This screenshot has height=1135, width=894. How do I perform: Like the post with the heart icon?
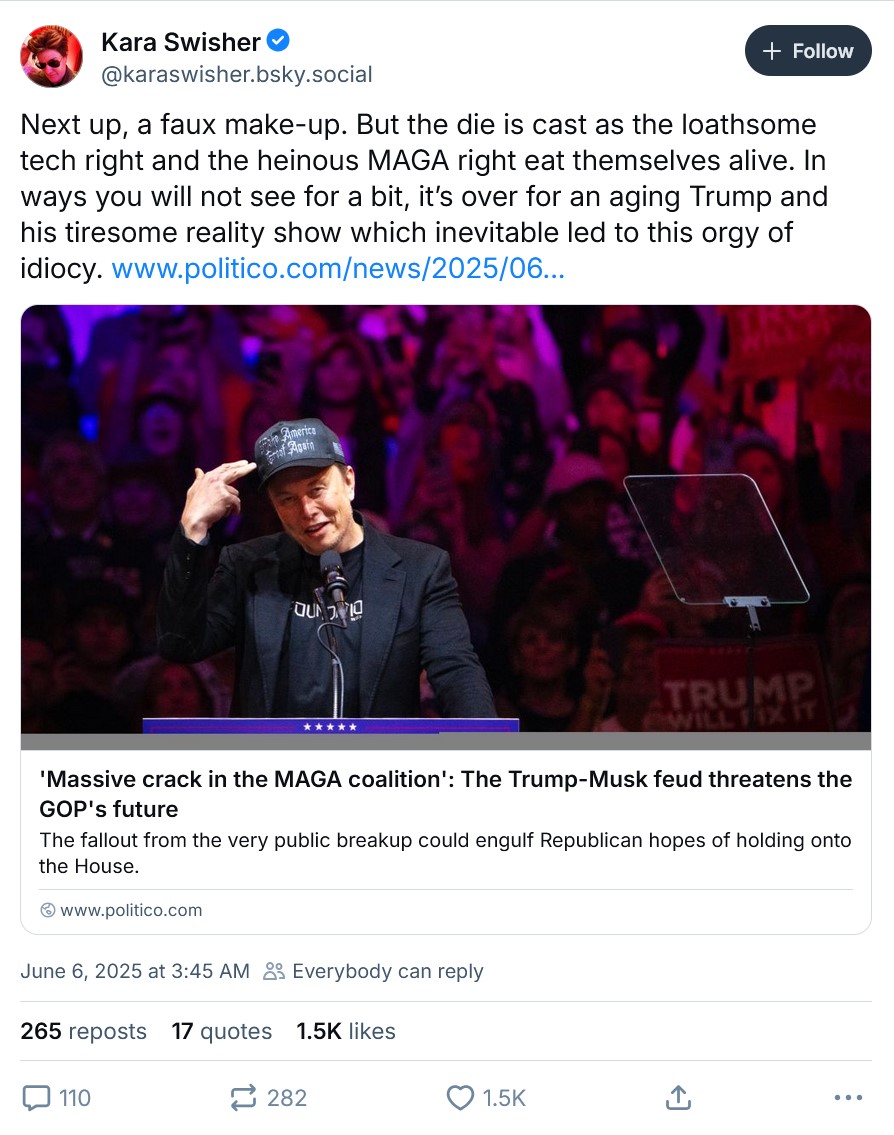[460, 1097]
